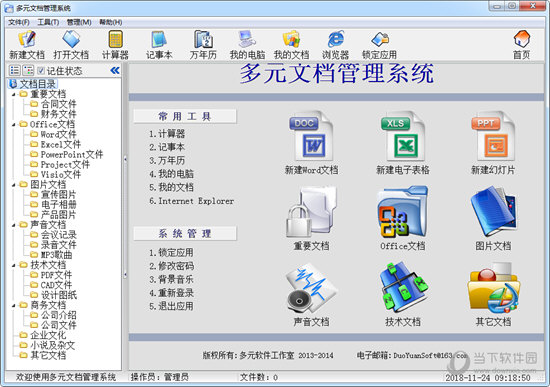This screenshot has height=387, width=550.
Task: Click the 5.我的文档 link in the 常用工具 list
Action: pos(171,187)
